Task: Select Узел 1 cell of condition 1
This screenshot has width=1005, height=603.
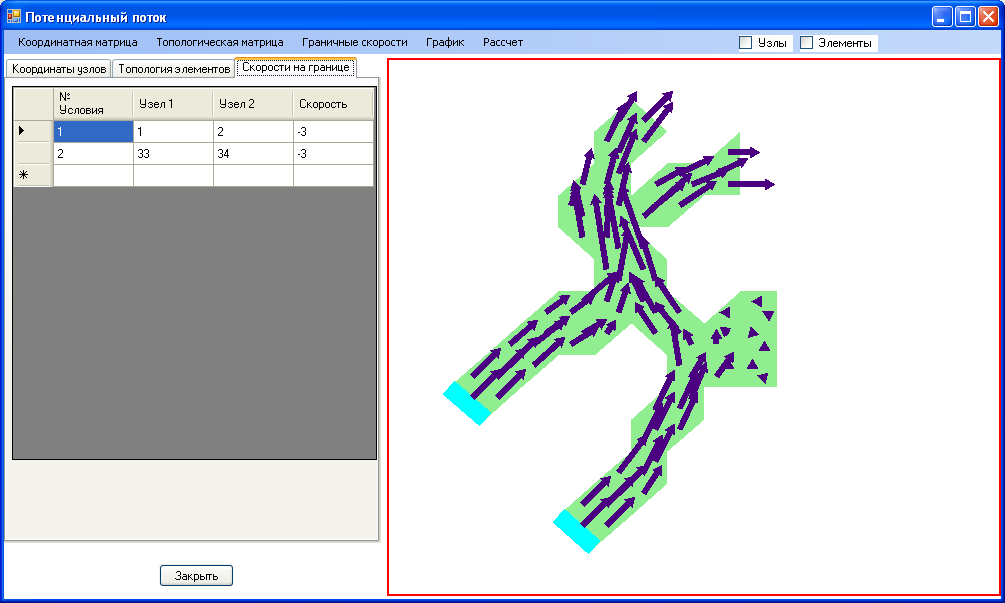Action: (173, 131)
